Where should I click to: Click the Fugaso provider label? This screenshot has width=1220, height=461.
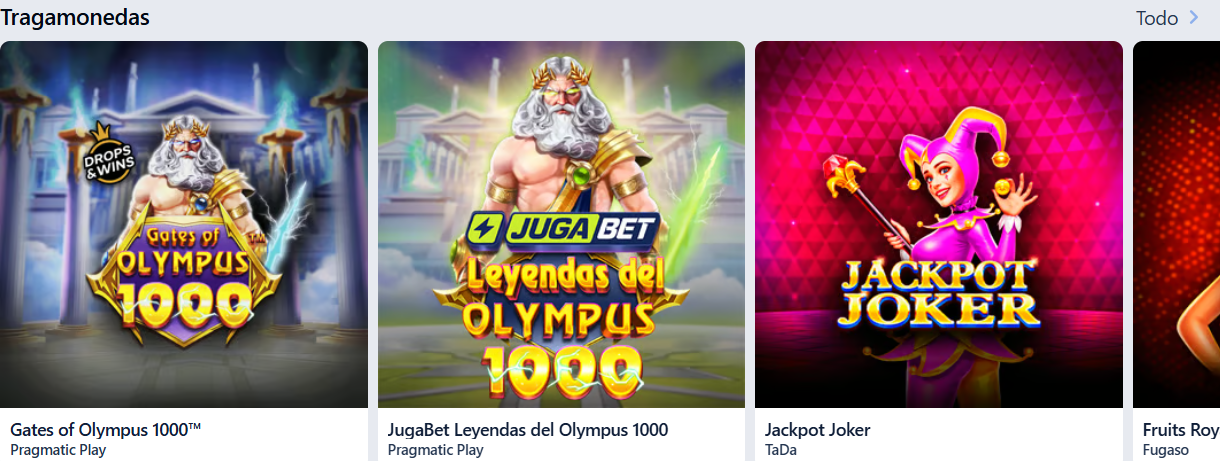1166,450
